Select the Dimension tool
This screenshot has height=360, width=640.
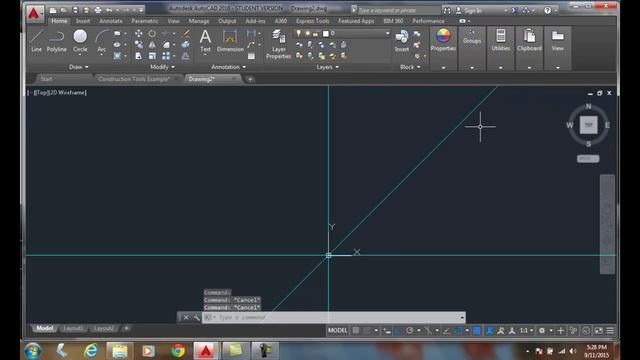(x=230, y=40)
